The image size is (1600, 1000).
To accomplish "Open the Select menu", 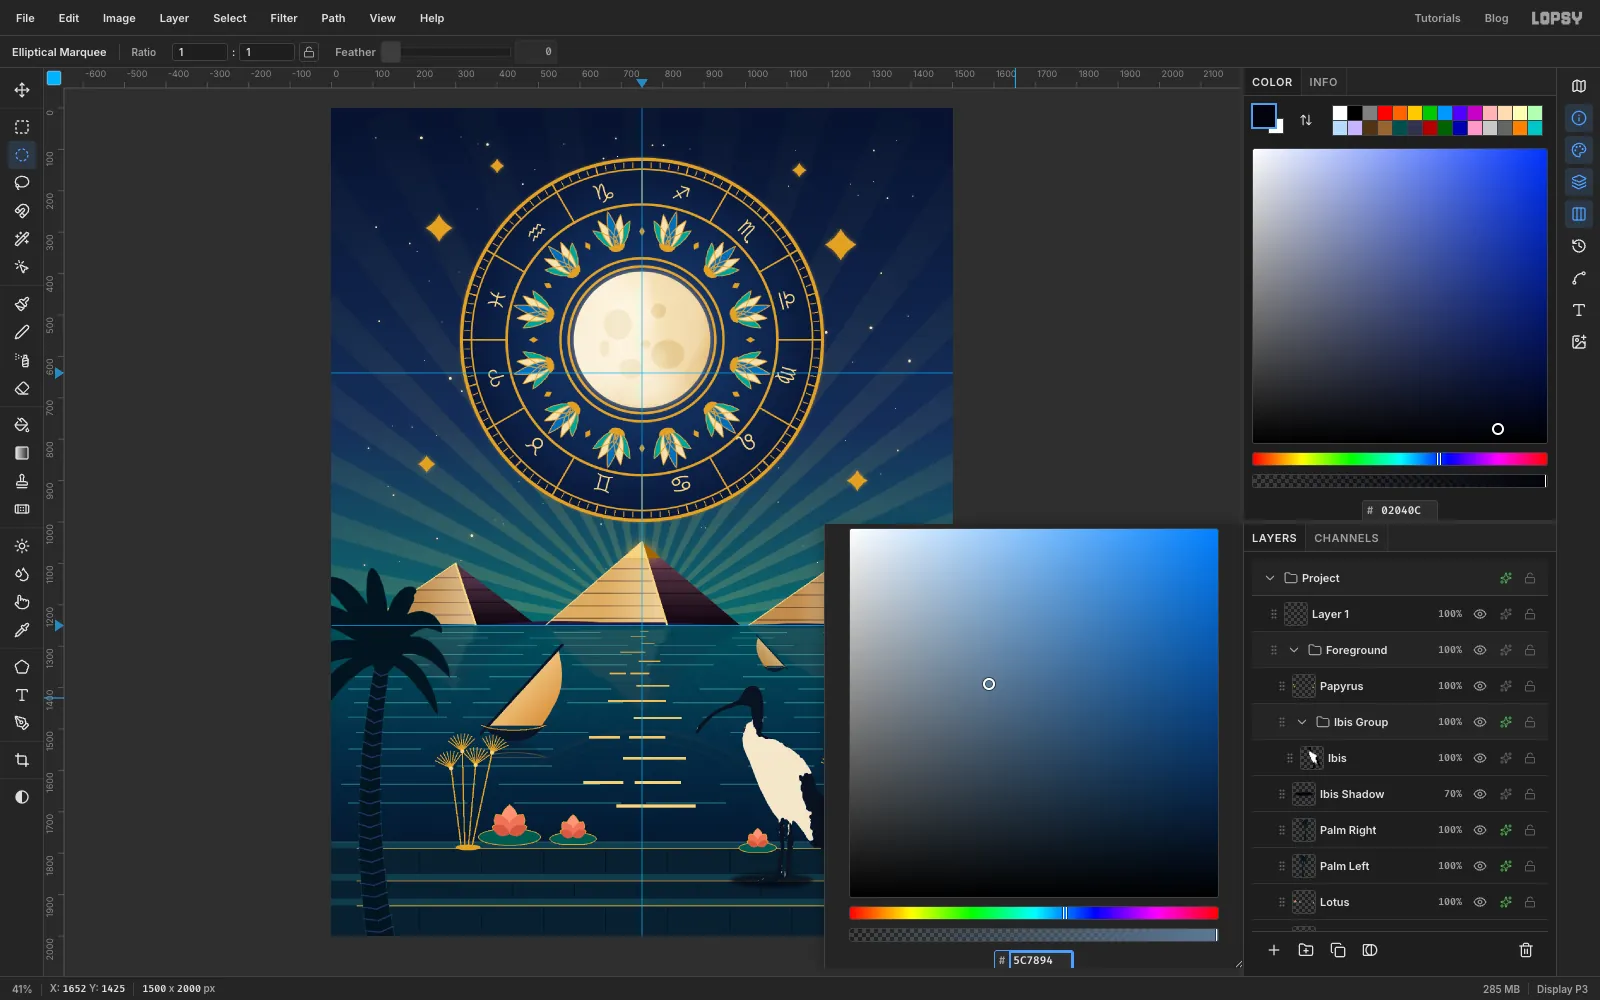I will (x=230, y=18).
